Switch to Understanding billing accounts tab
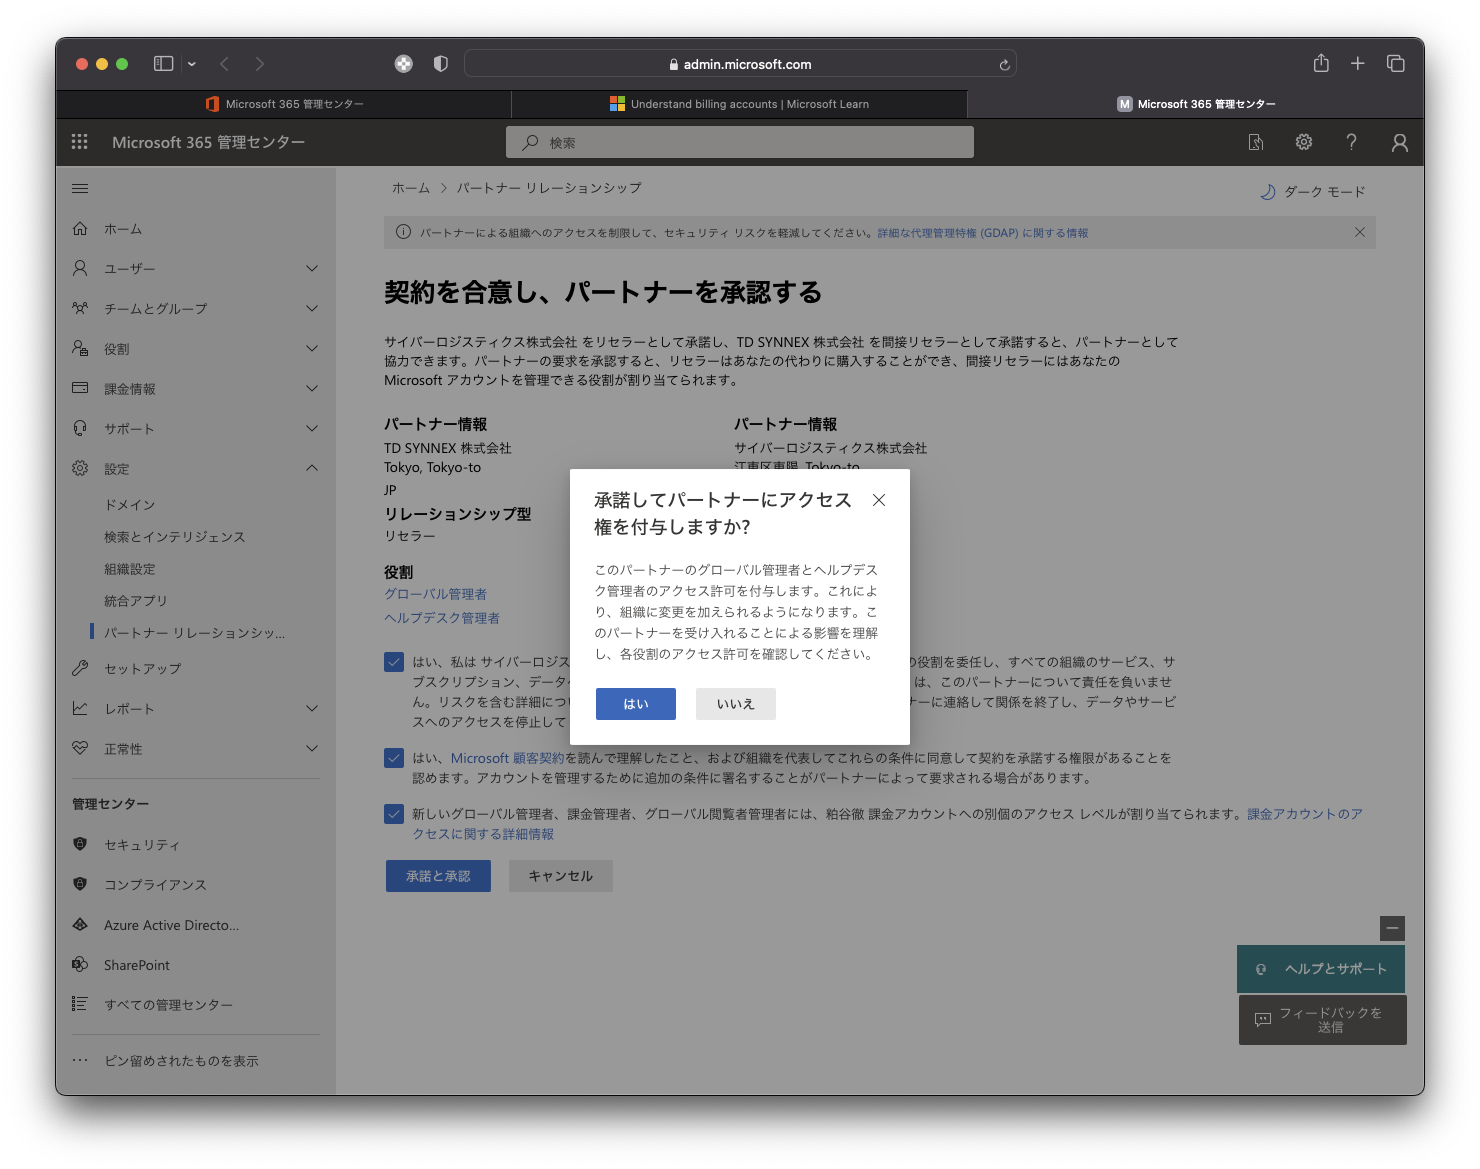 tap(739, 104)
